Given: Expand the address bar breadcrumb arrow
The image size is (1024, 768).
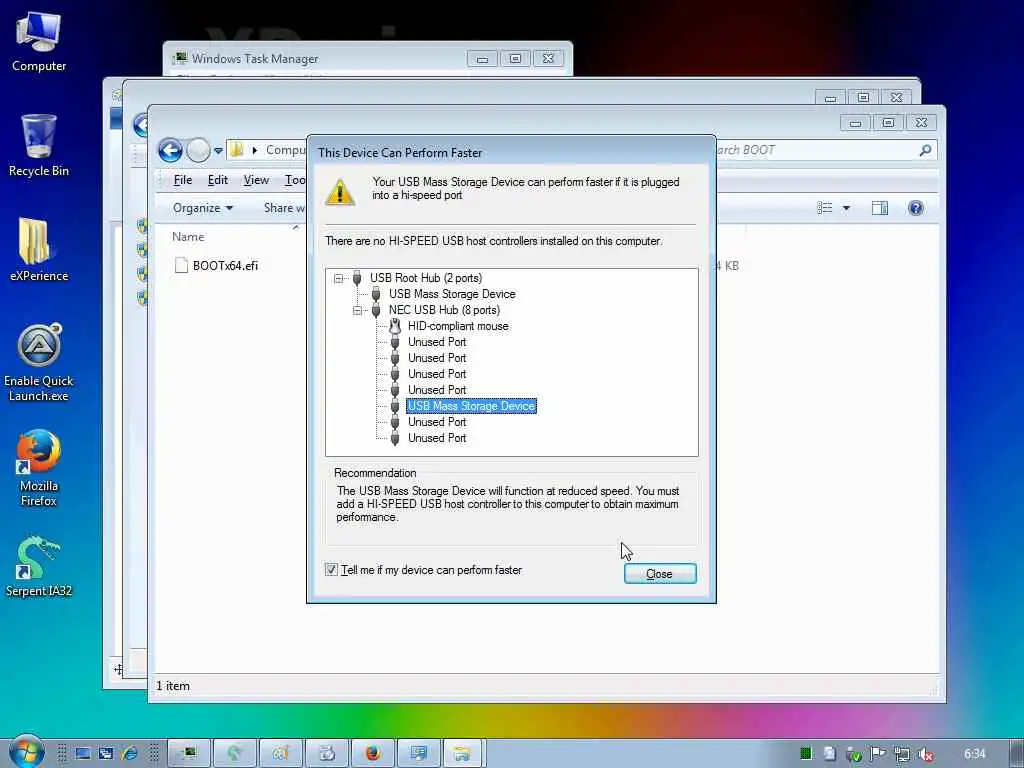Looking at the screenshot, I should [255, 150].
